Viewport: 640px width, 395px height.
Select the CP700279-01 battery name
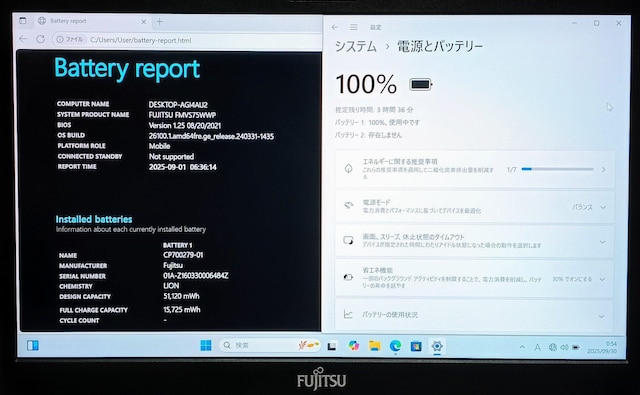[183, 255]
